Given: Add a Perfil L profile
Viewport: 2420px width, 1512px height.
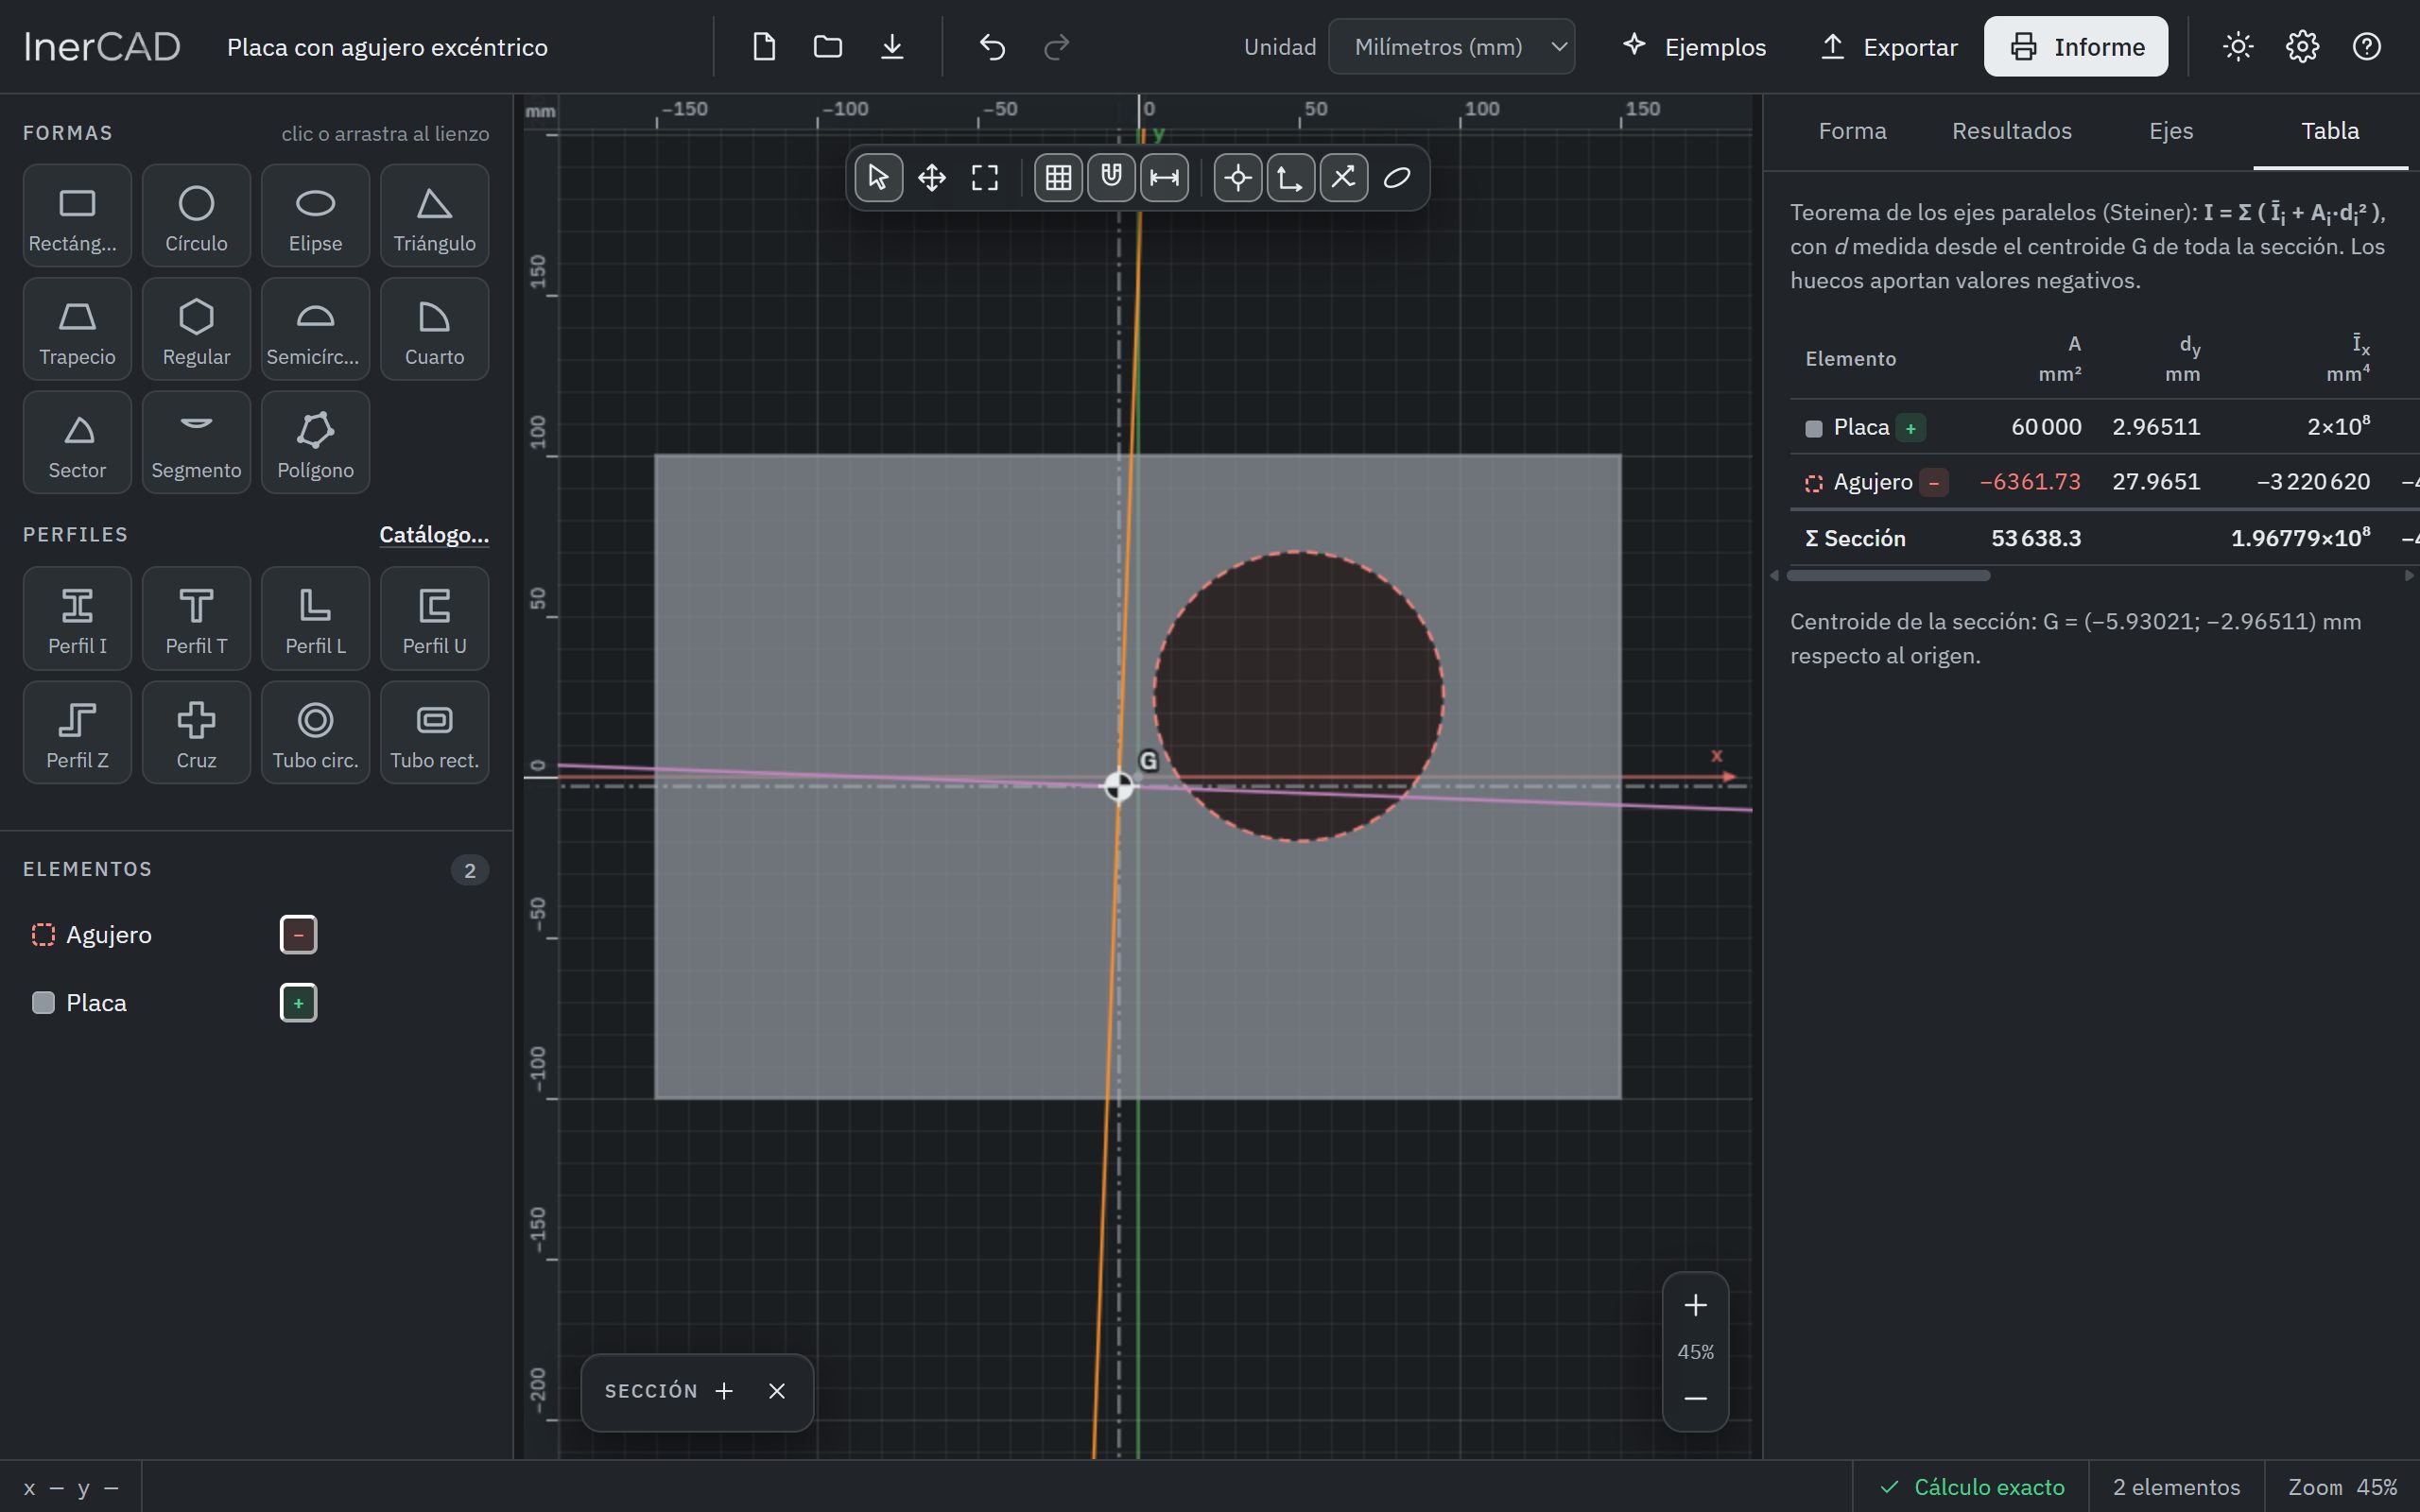Looking at the screenshot, I should click(x=315, y=619).
